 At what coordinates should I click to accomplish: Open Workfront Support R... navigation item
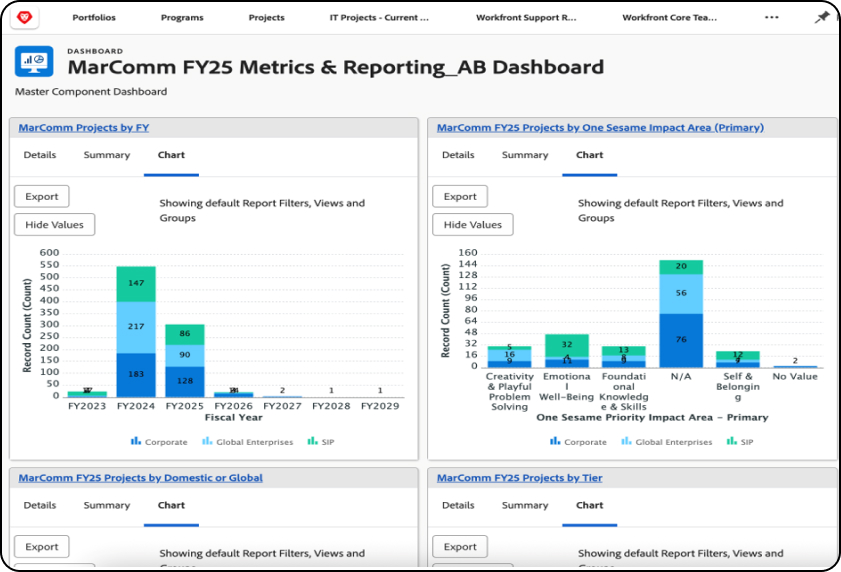click(526, 18)
